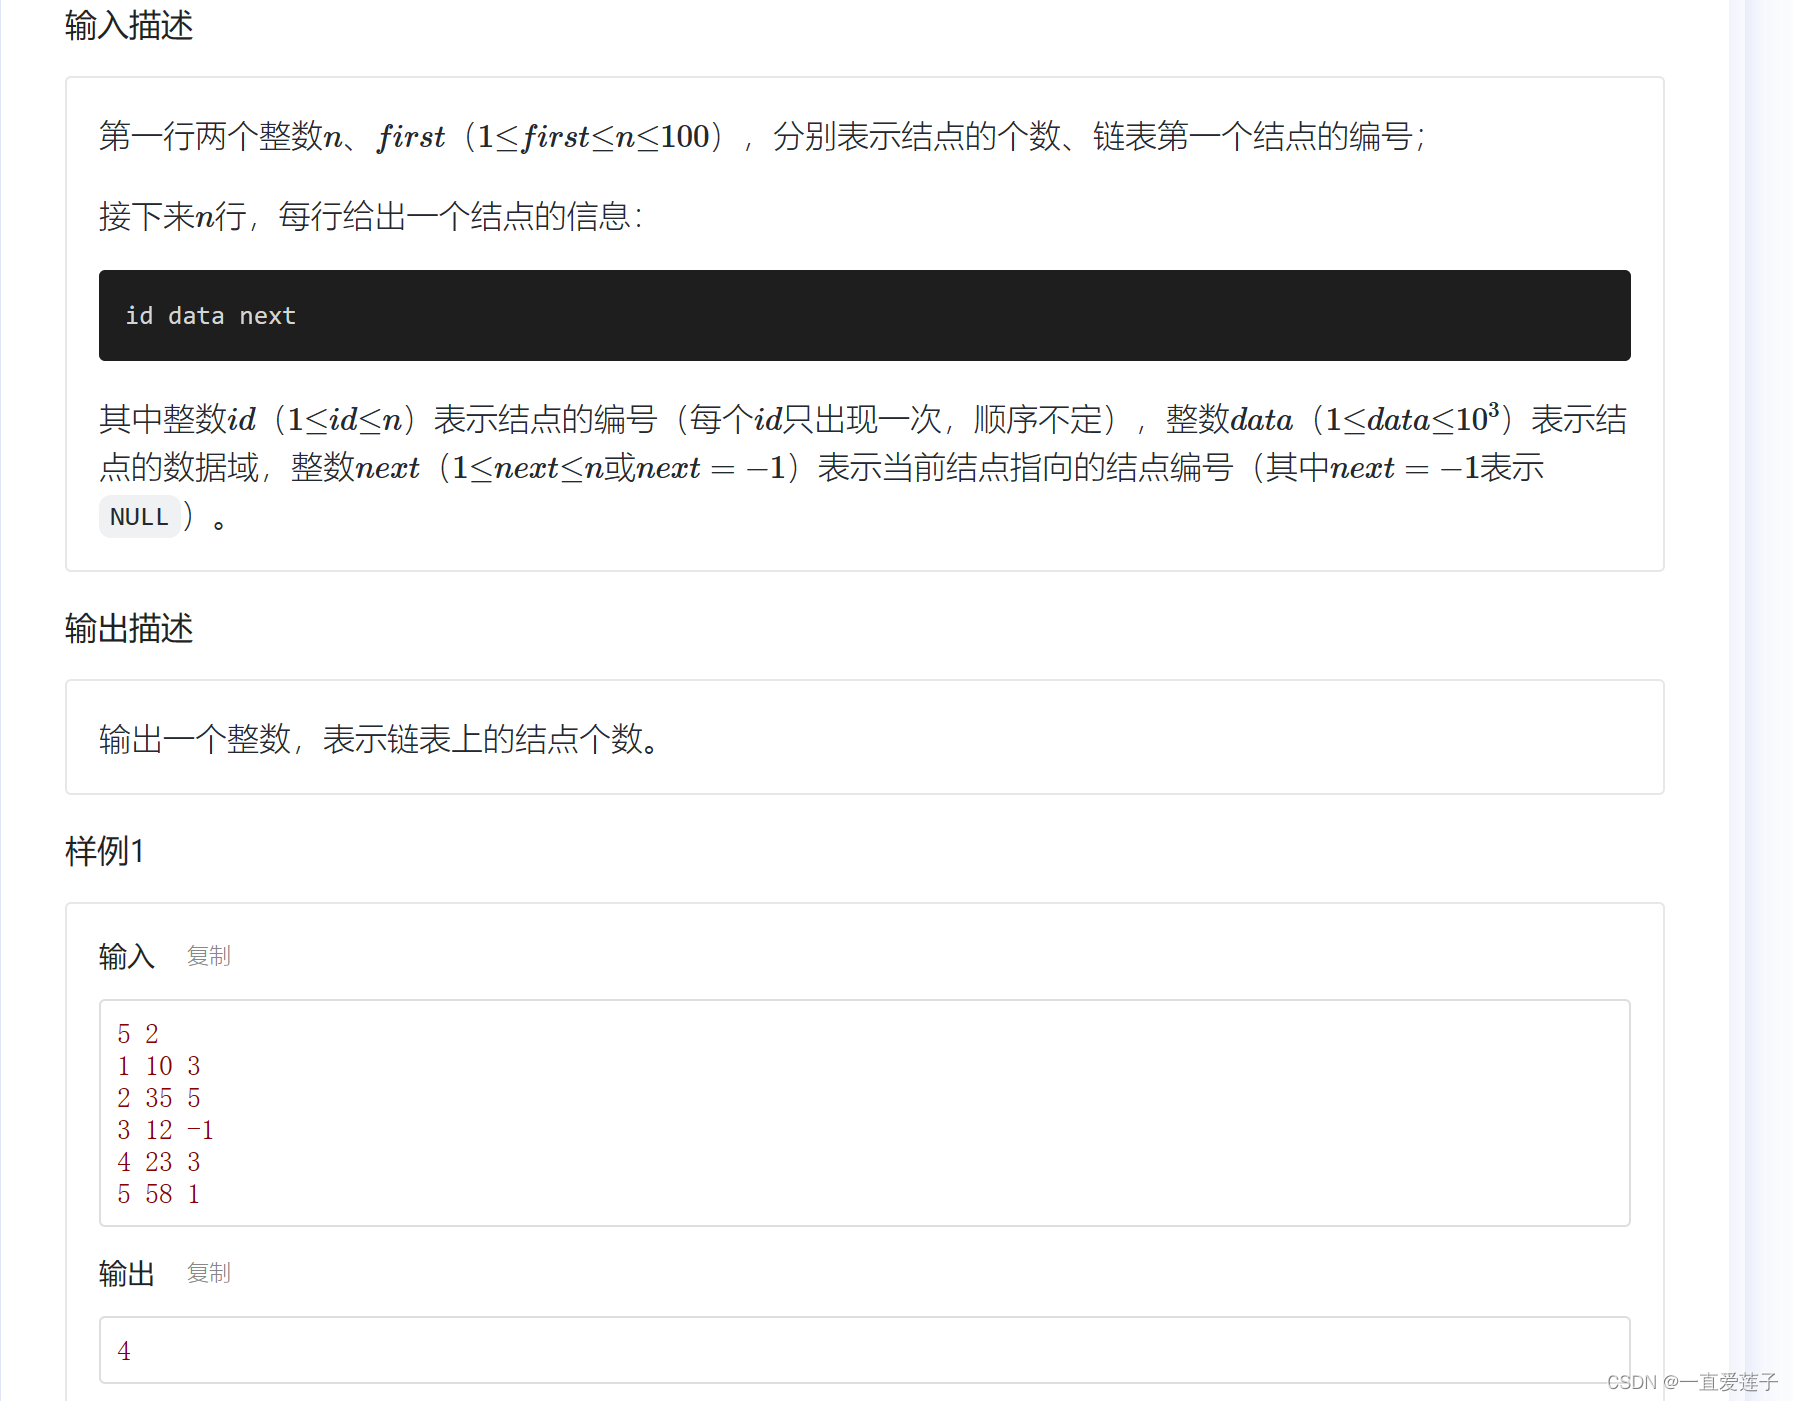Click the paragraph starting 其中整数id

(864, 467)
